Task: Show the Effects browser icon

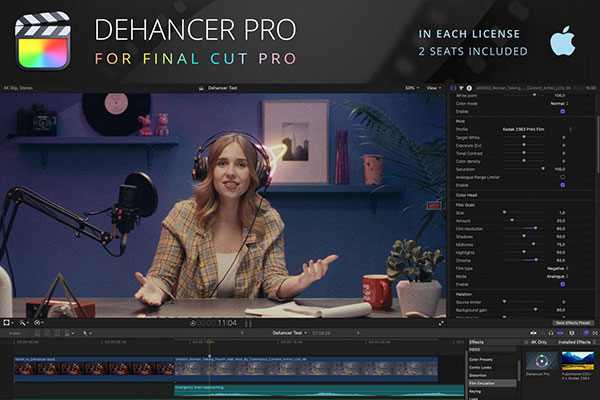Action: (x=586, y=333)
